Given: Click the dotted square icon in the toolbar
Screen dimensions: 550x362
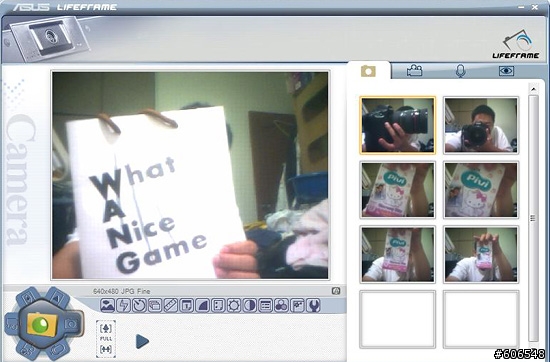Looking at the screenshot, I should click(x=218, y=306).
